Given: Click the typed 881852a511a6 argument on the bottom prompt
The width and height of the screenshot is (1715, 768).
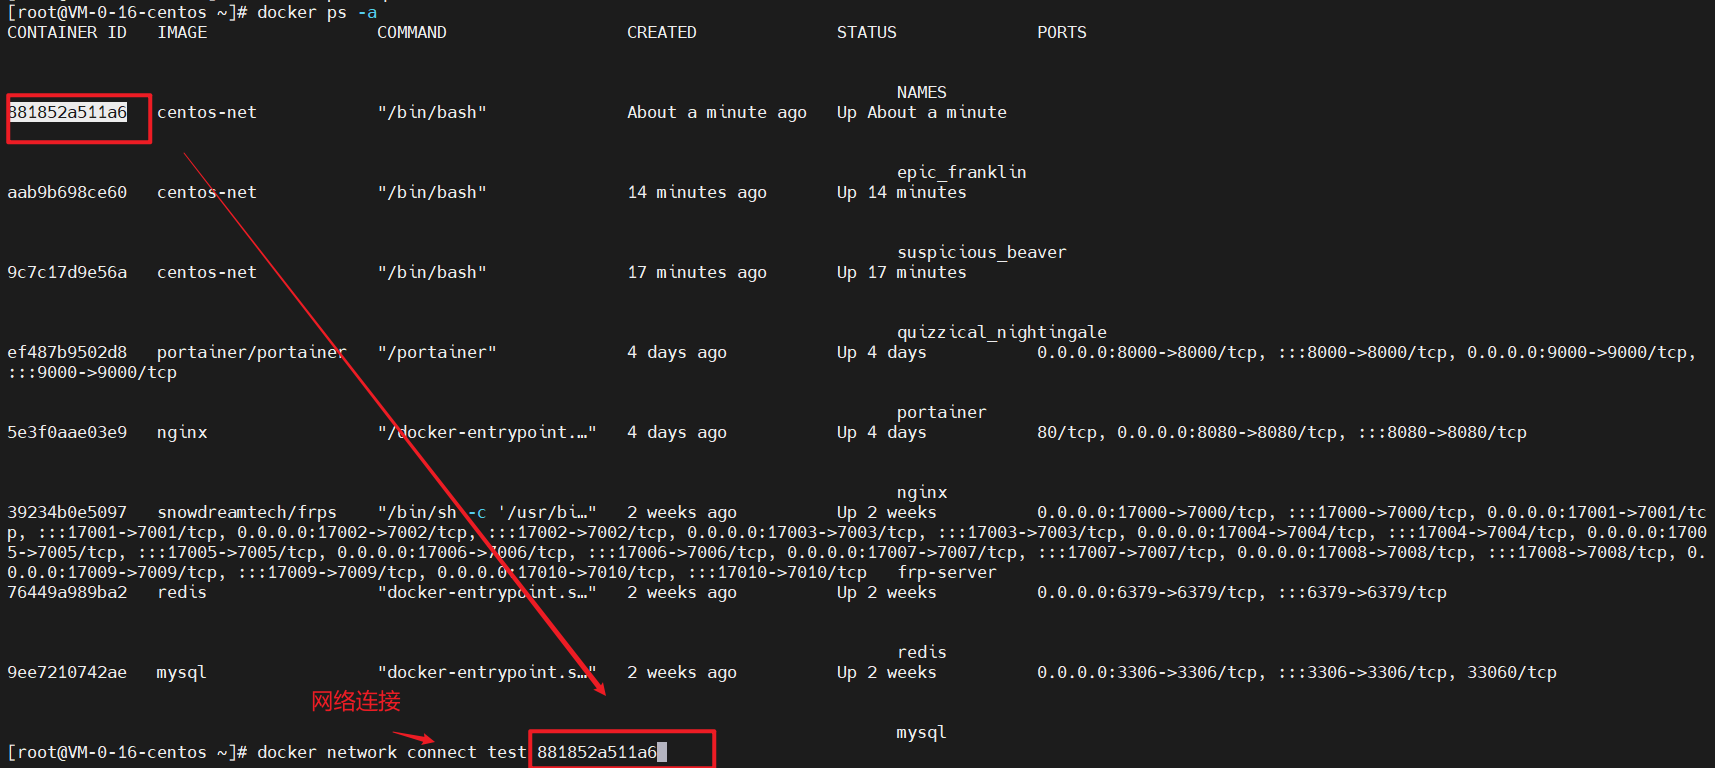Looking at the screenshot, I should [x=597, y=752].
